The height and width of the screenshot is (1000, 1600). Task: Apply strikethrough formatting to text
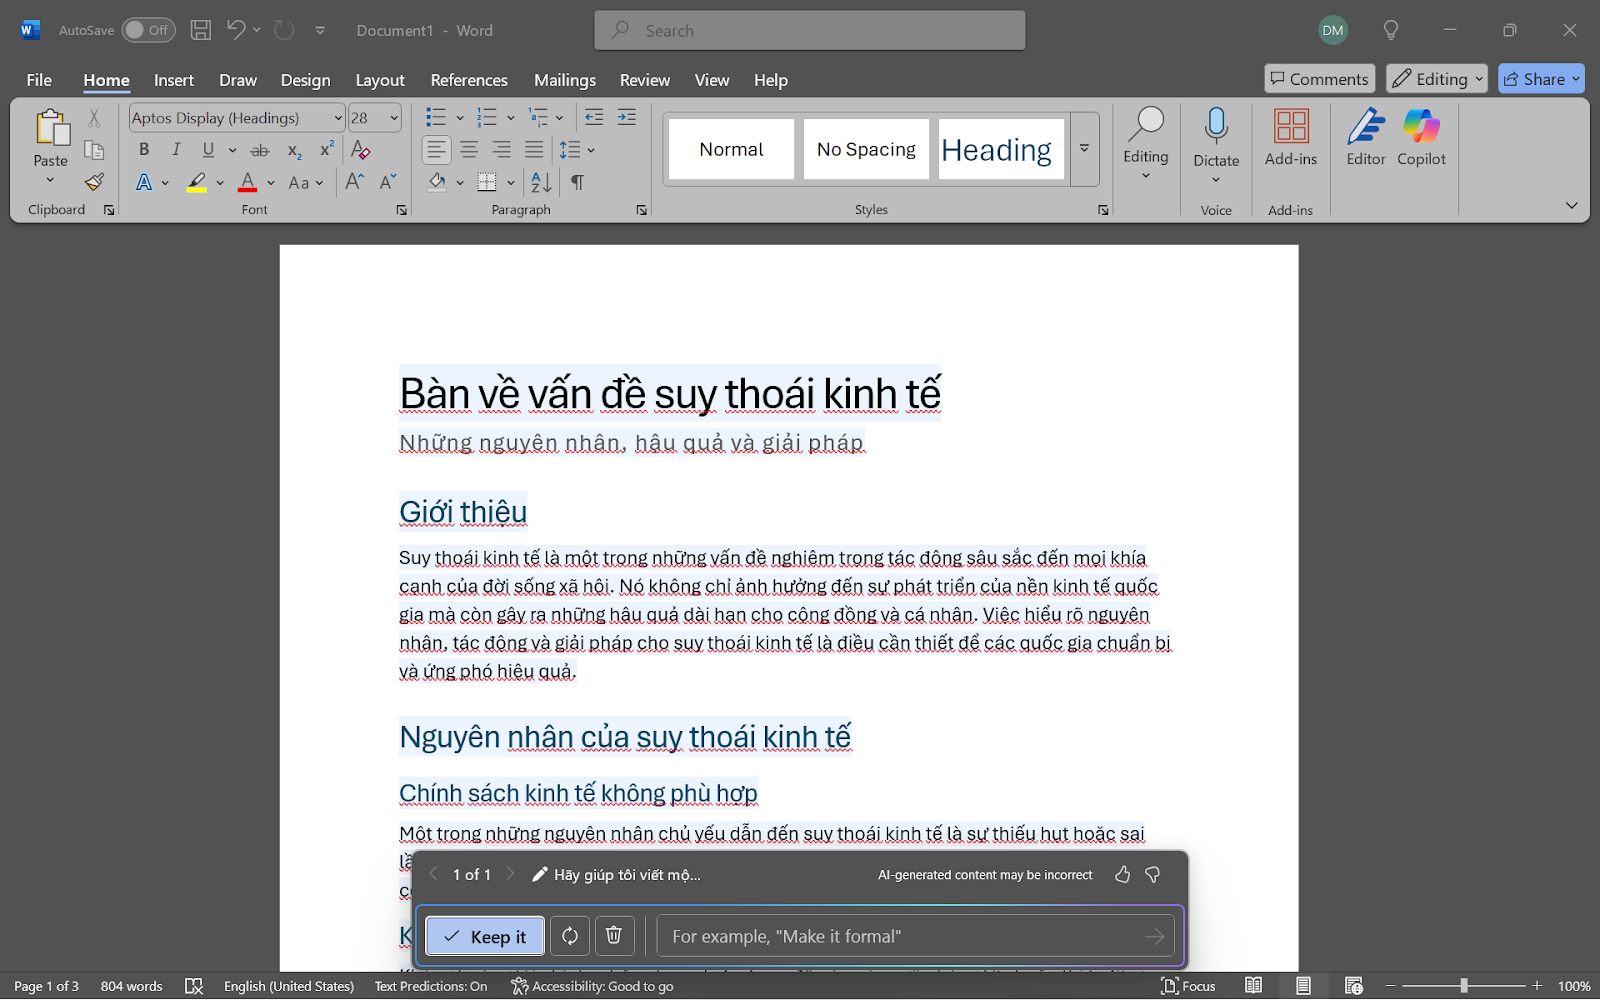coord(260,150)
